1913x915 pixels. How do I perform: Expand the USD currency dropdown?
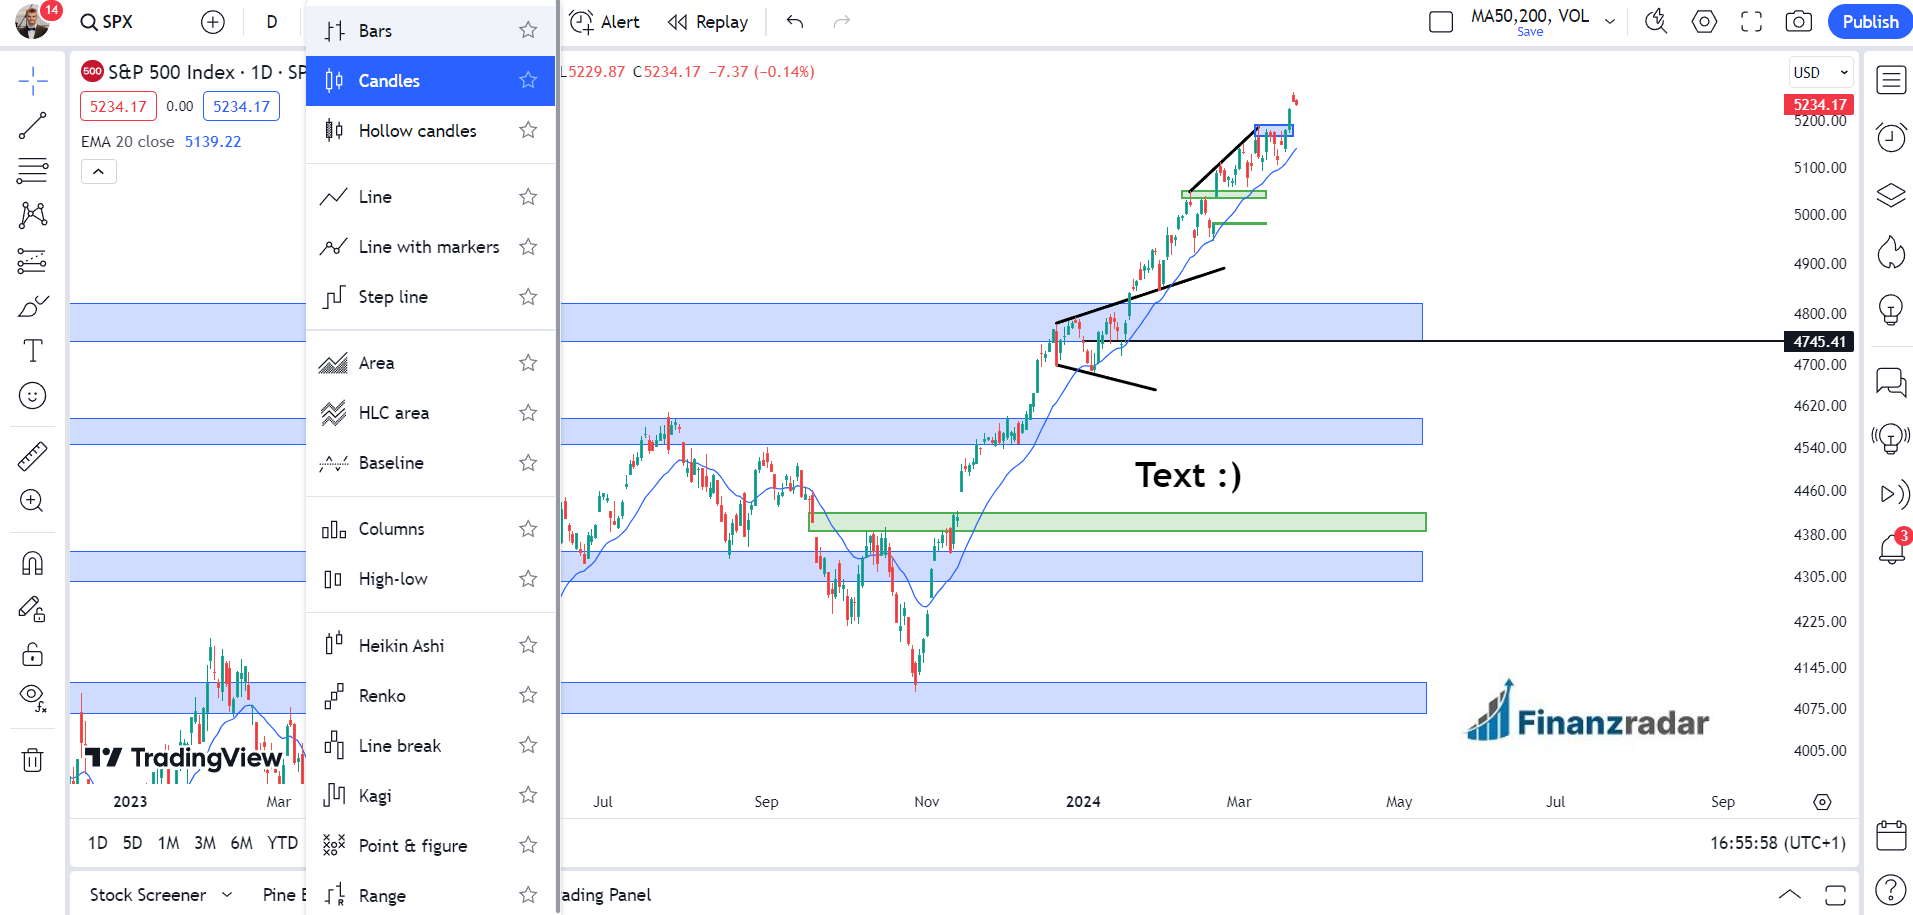[1820, 72]
